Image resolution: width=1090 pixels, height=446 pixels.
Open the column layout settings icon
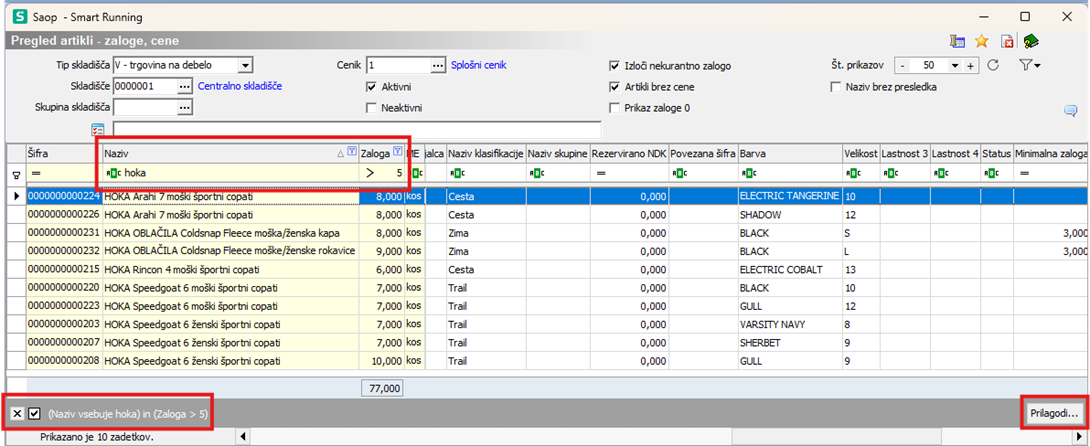(x=957, y=41)
